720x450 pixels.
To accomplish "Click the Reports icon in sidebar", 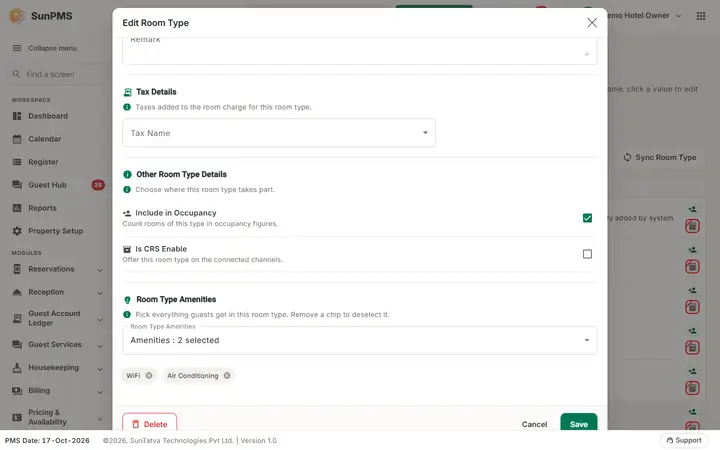I will (17, 208).
